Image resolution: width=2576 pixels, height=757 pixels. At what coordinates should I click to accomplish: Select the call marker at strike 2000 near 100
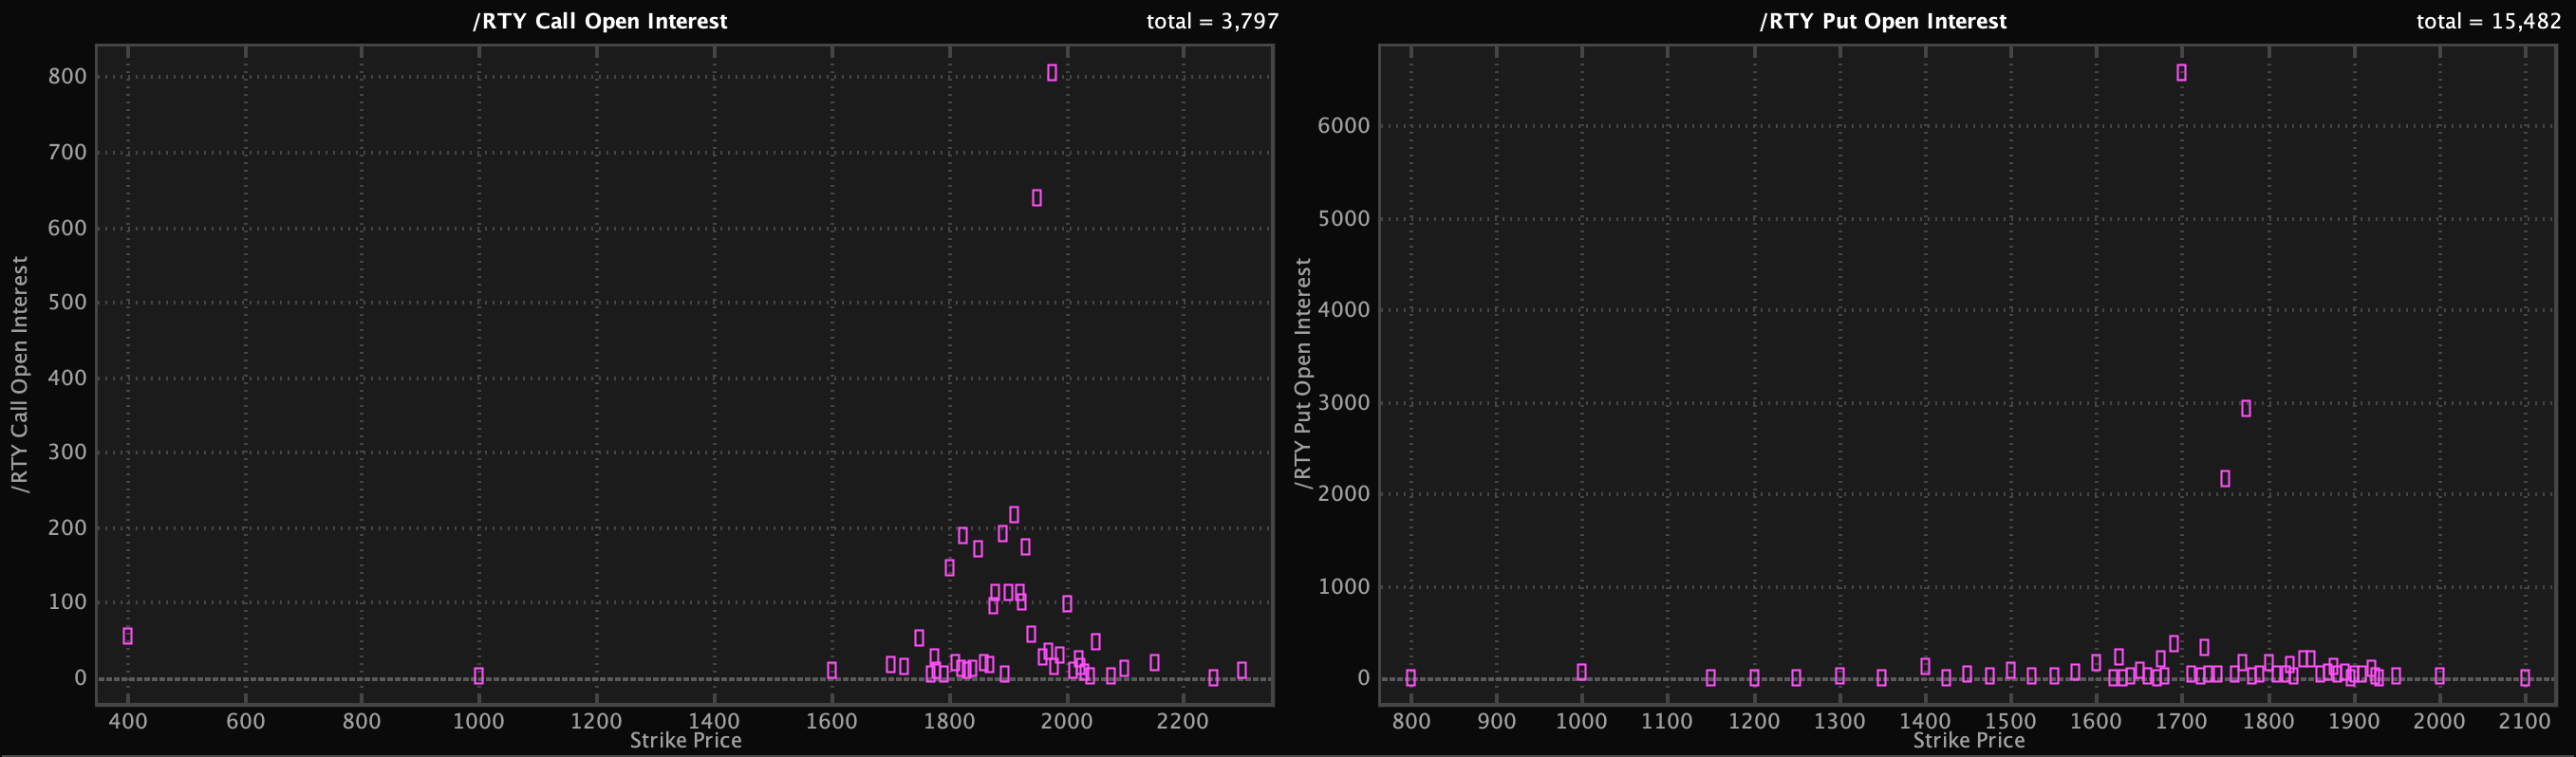1067,604
